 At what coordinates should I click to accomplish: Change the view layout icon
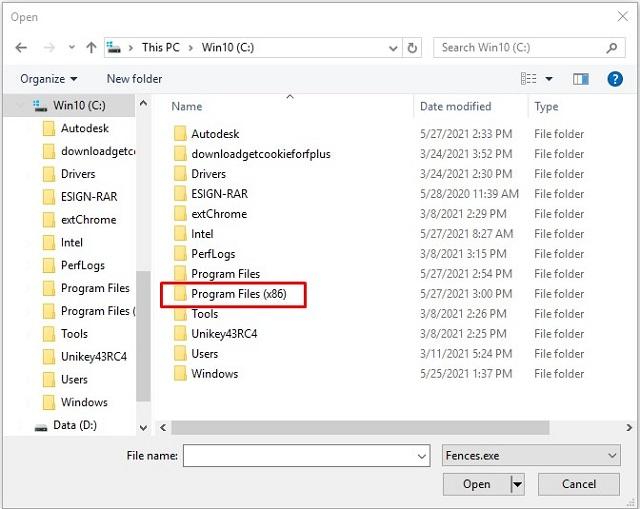pos(529,78)
